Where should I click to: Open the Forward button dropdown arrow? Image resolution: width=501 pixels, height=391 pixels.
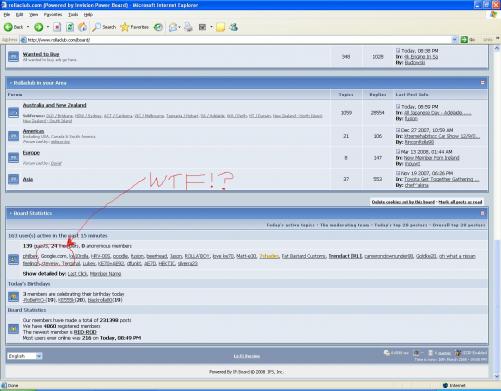[48, 27]
